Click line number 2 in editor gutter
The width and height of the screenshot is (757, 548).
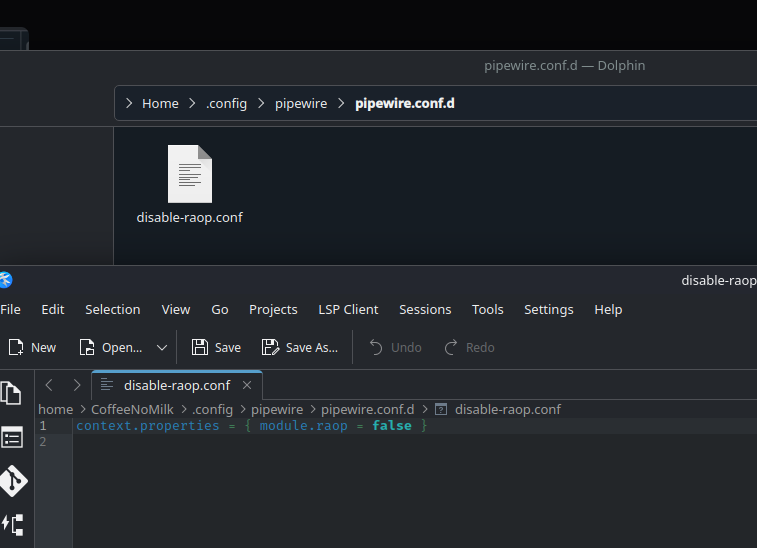click(x=43, y=442)
